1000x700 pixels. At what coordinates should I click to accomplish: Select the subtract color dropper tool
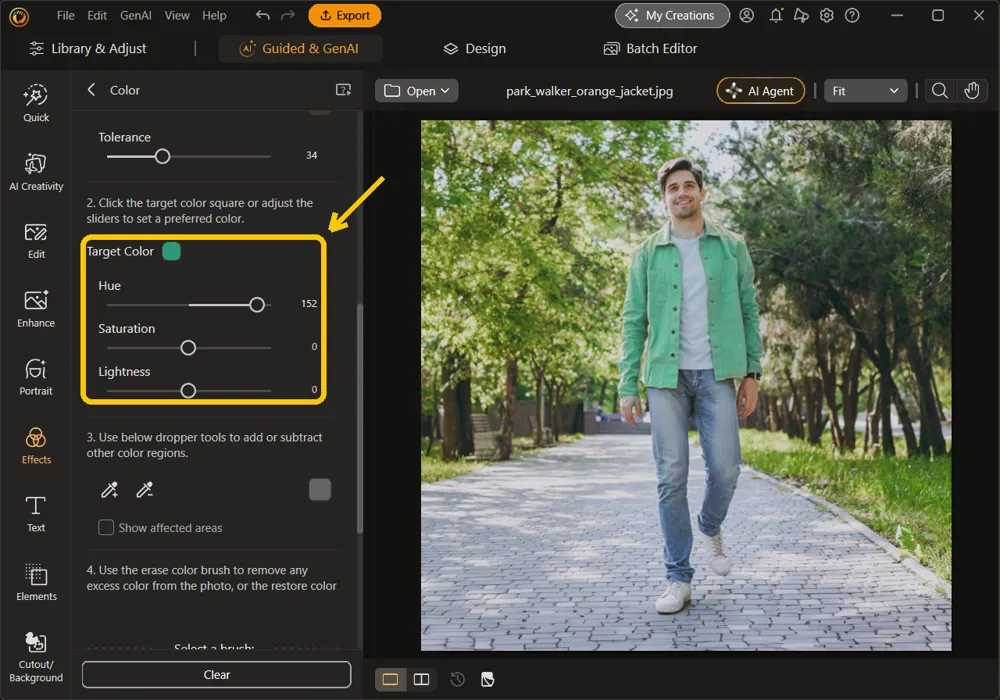145,490
